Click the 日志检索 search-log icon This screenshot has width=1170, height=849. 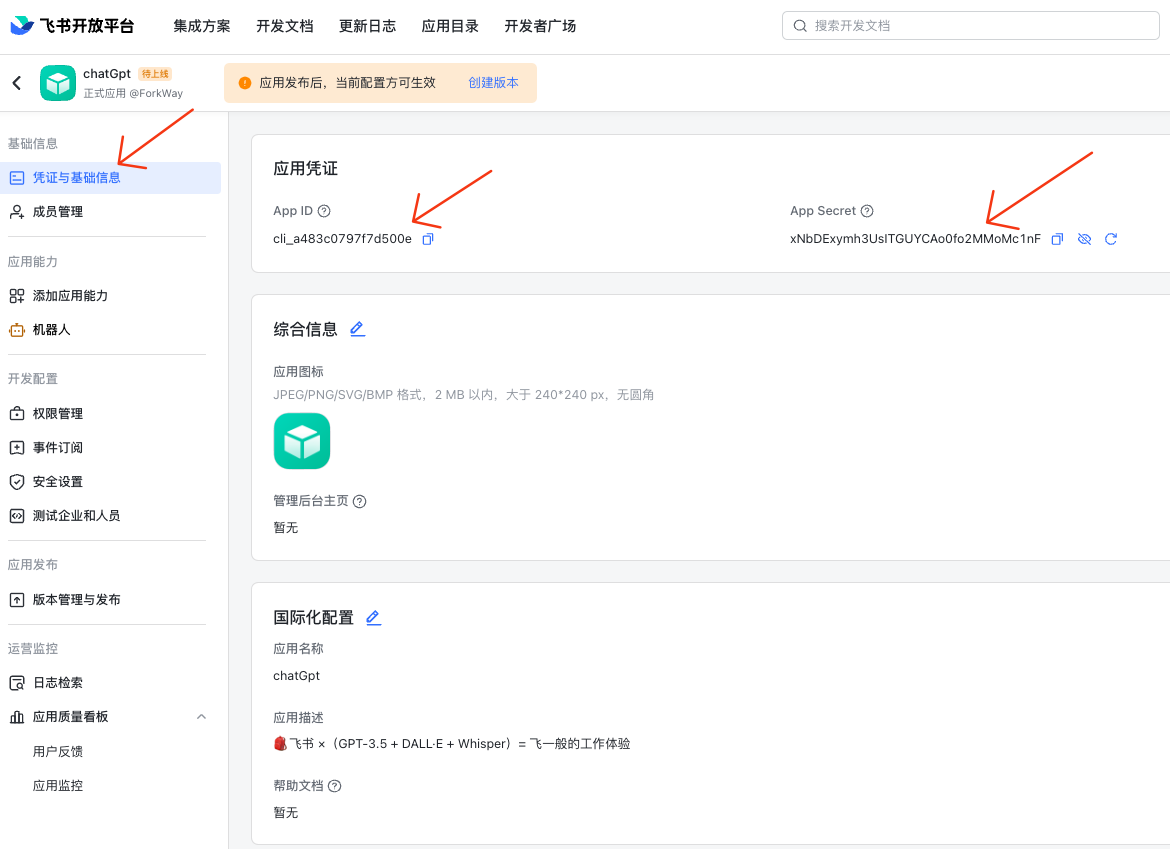(16, 683)
